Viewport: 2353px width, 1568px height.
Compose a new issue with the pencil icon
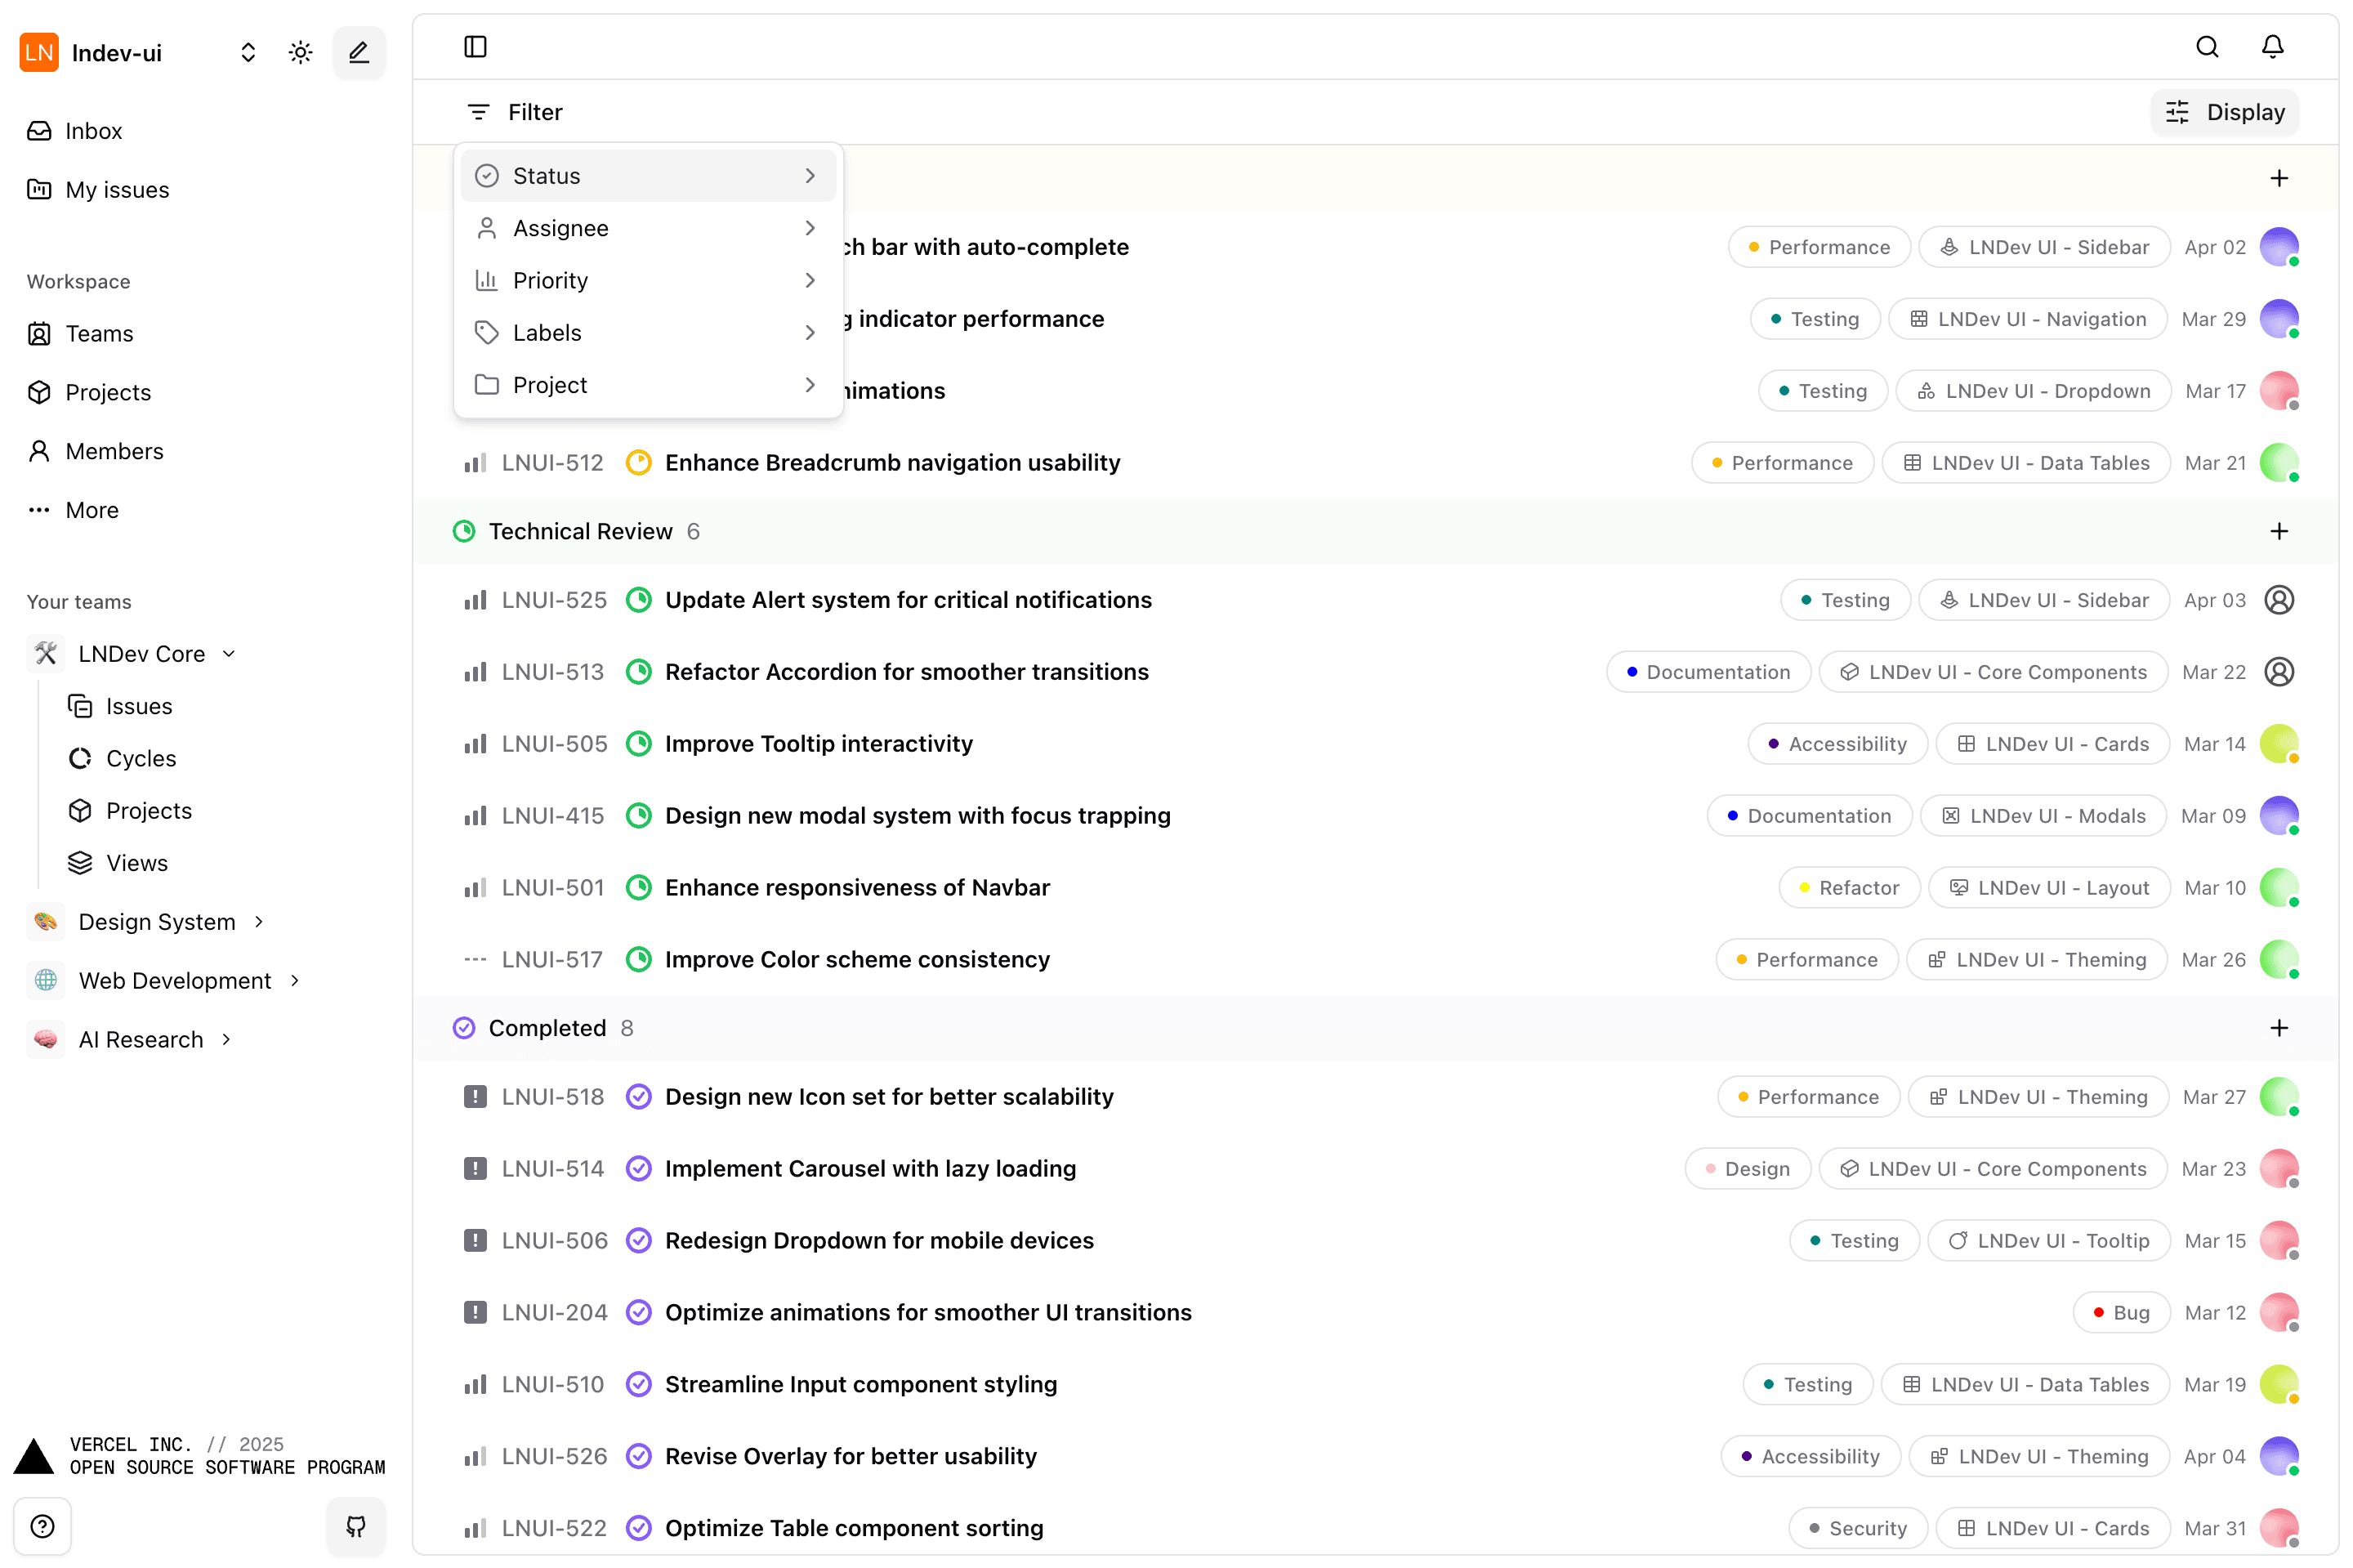coord(358,52)
